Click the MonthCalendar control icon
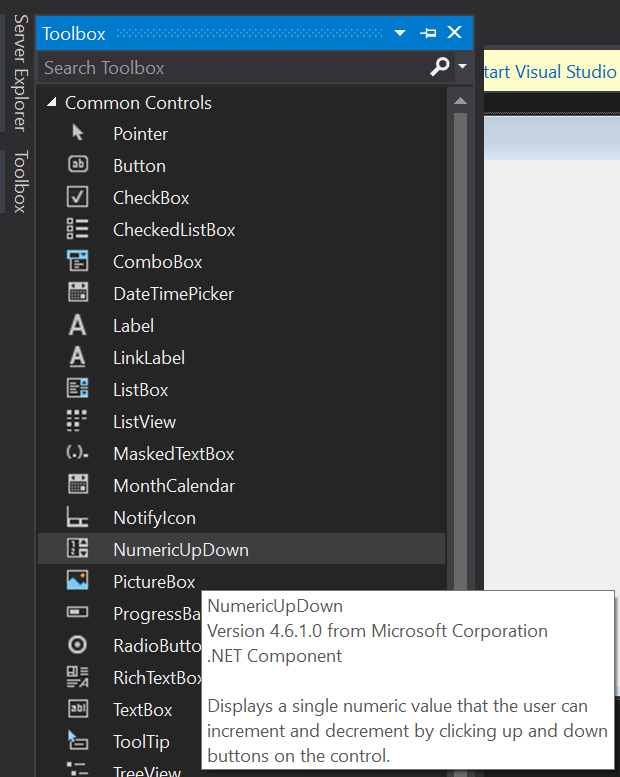This screenshot has width=620, height=777. coord(78,484)
